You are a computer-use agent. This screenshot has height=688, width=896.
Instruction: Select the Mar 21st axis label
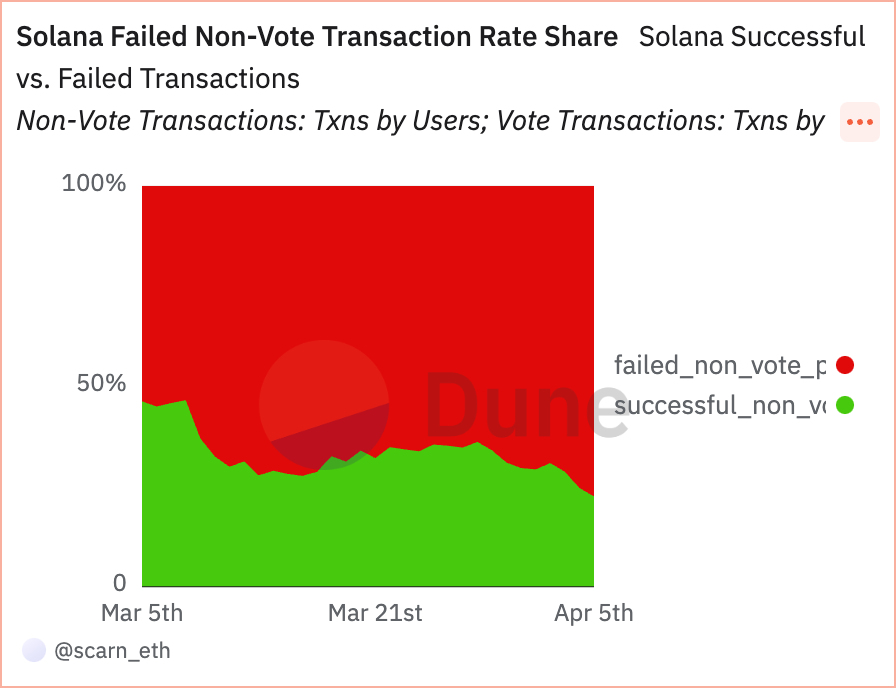point(375,613)
